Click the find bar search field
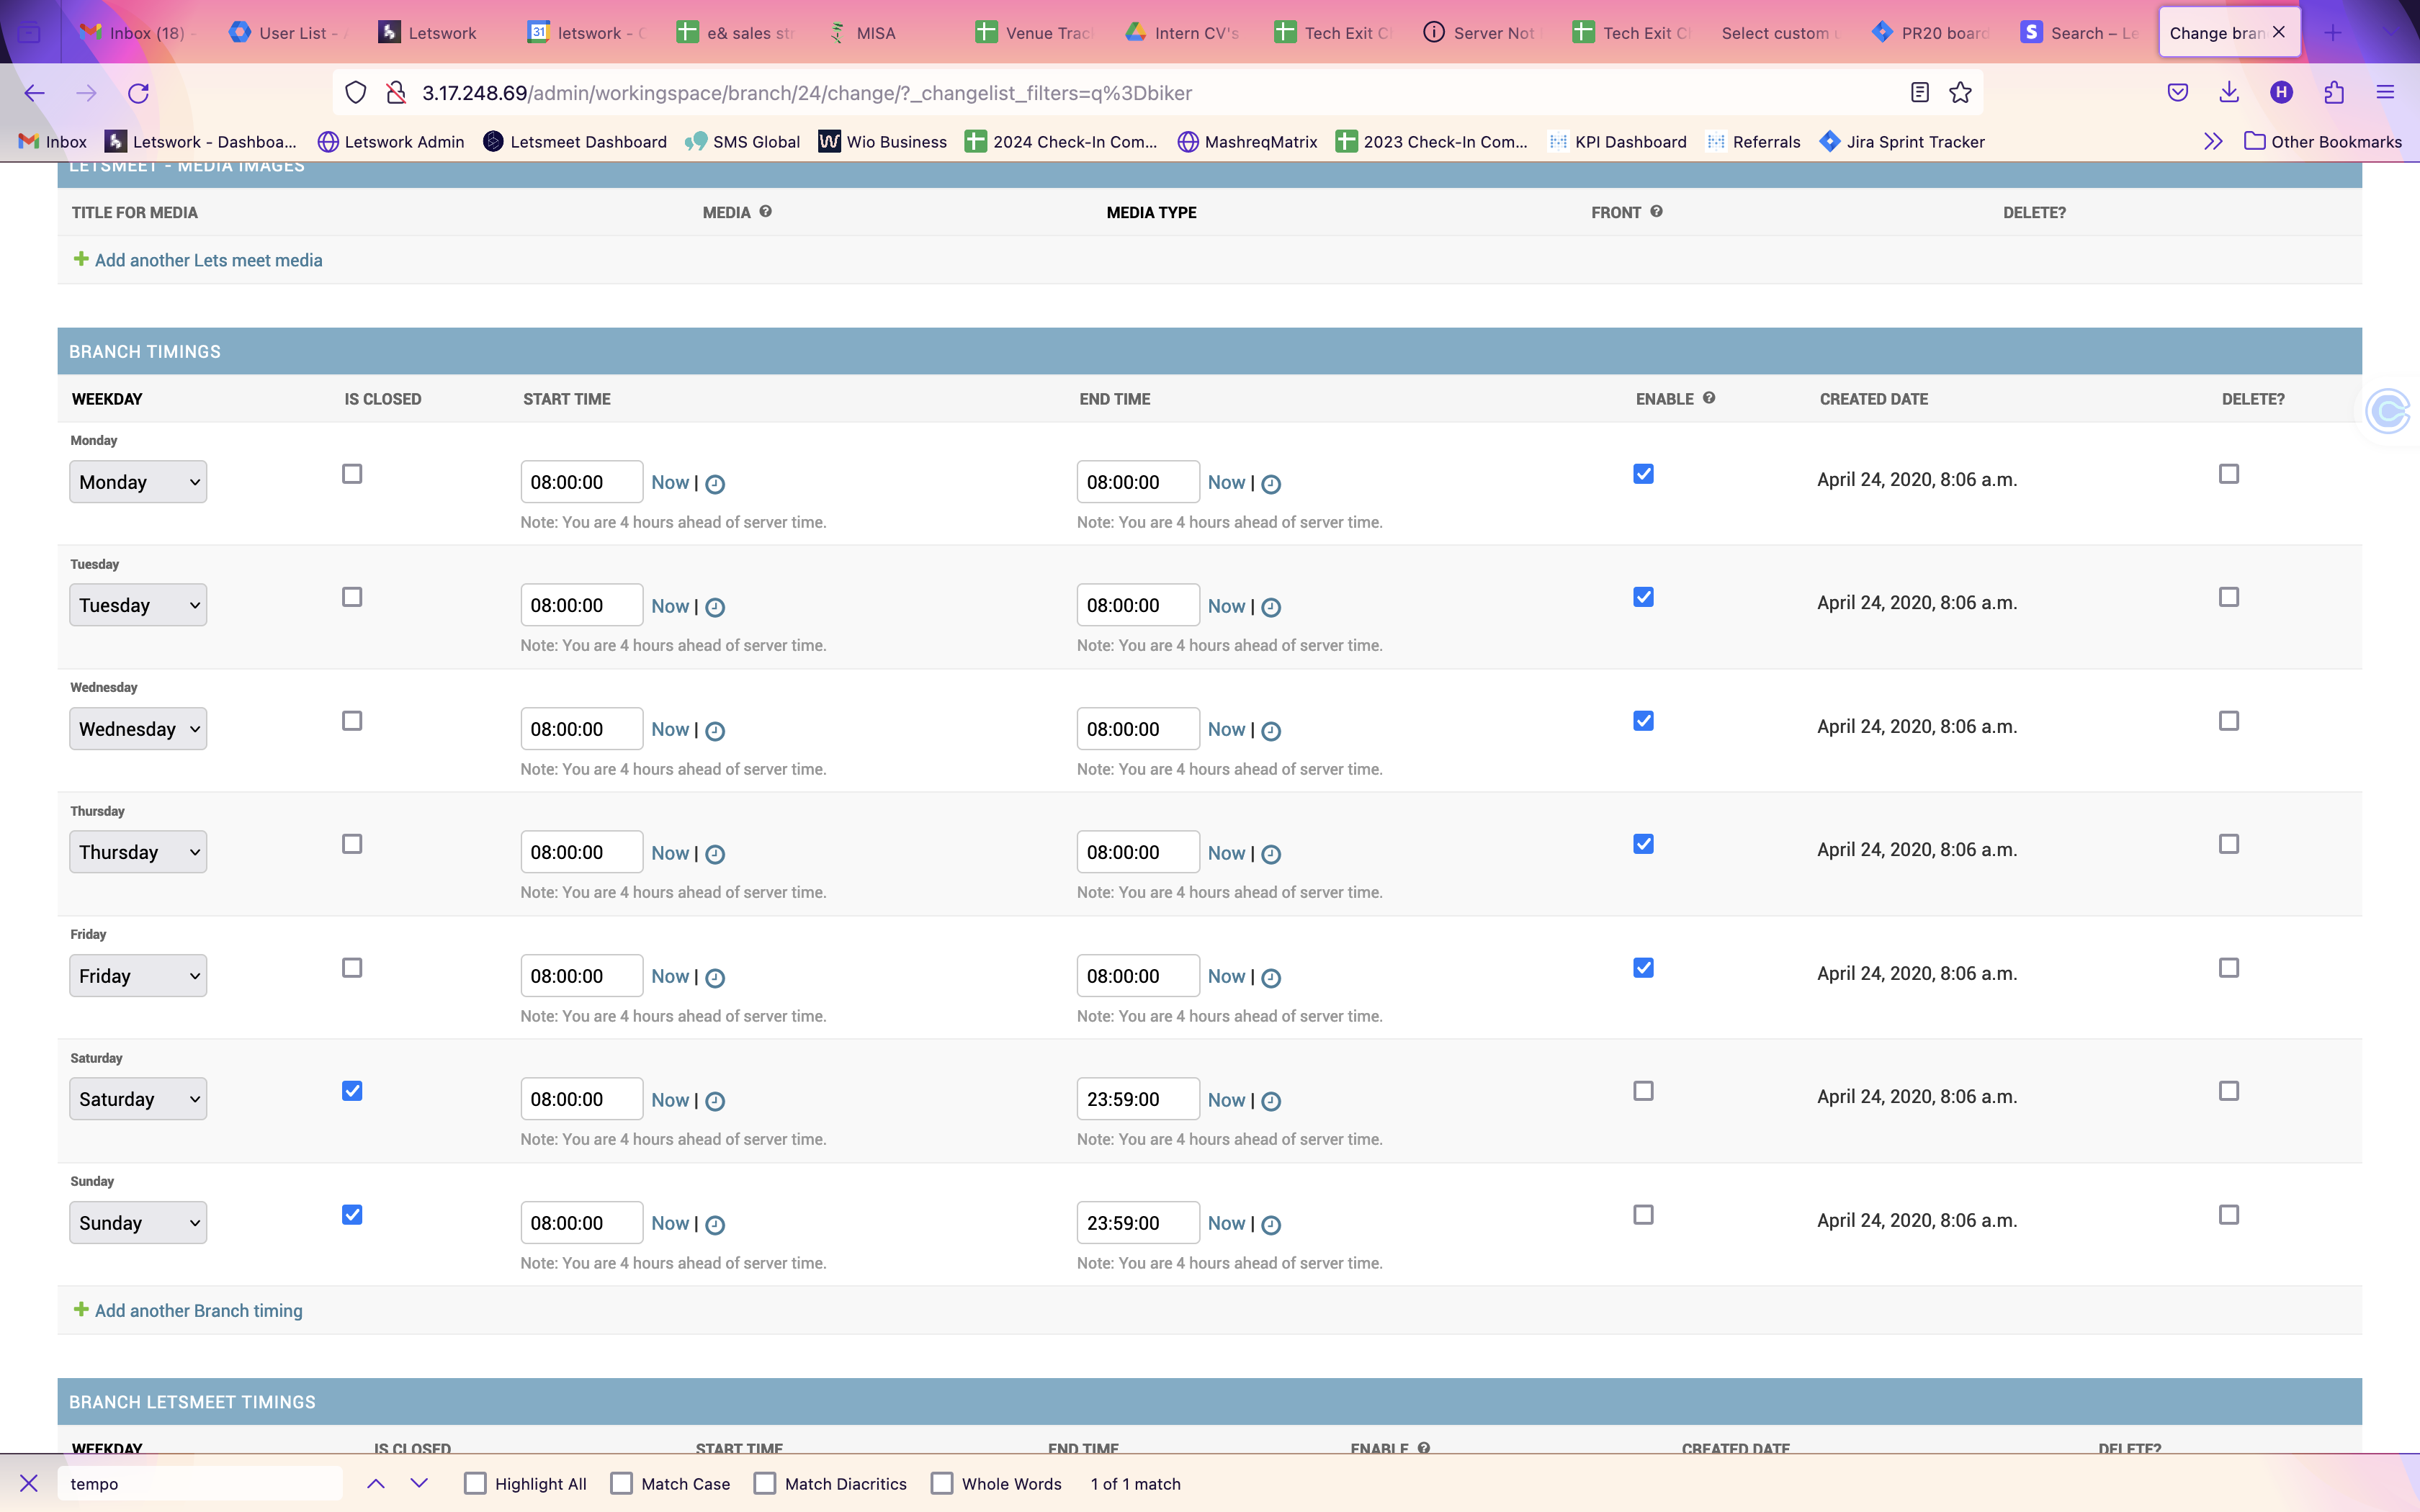Image resolution: width=2420 pixels, height=1512 pixels. pyautogui.click(x=200, y=1483)
